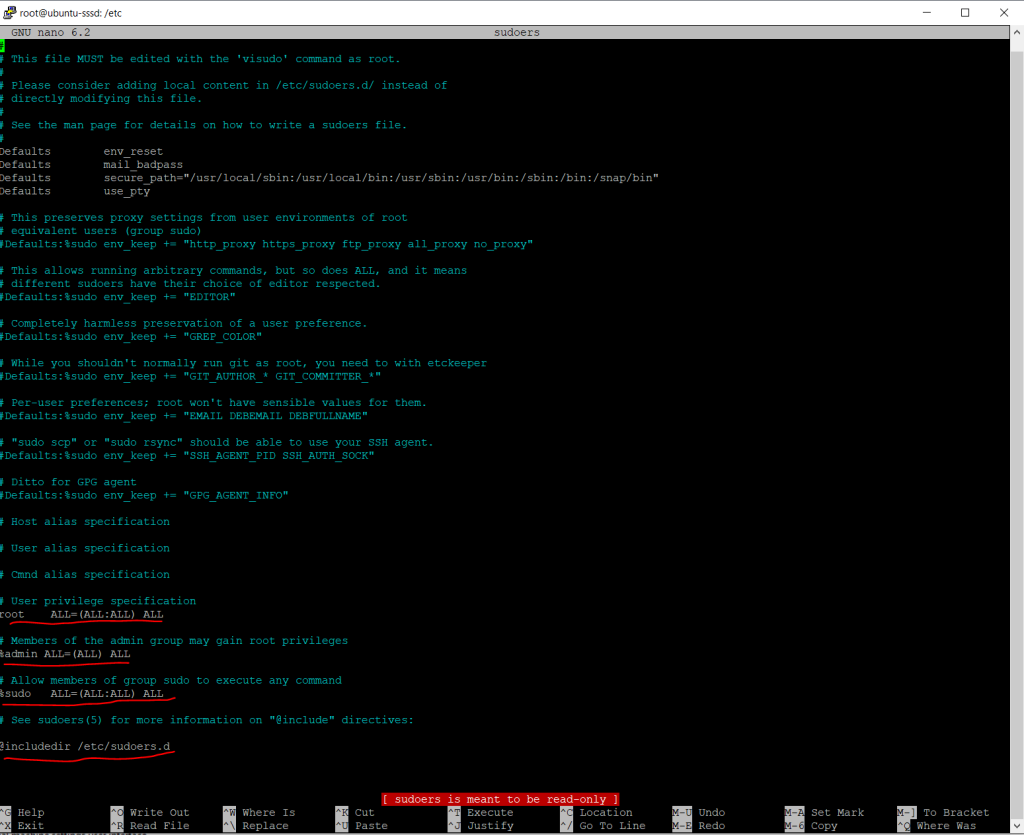
Task: Click the 'Defaults mail_badpass' line
Action: pos(91,165)
